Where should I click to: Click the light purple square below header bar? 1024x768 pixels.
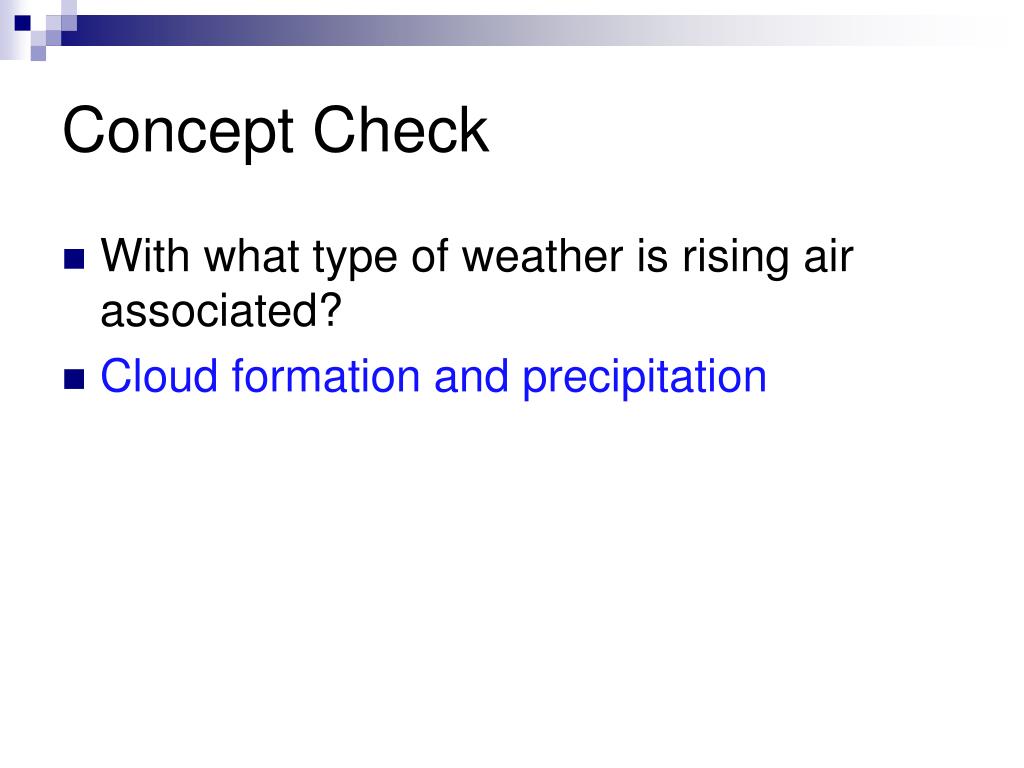[x=38, y=53]
